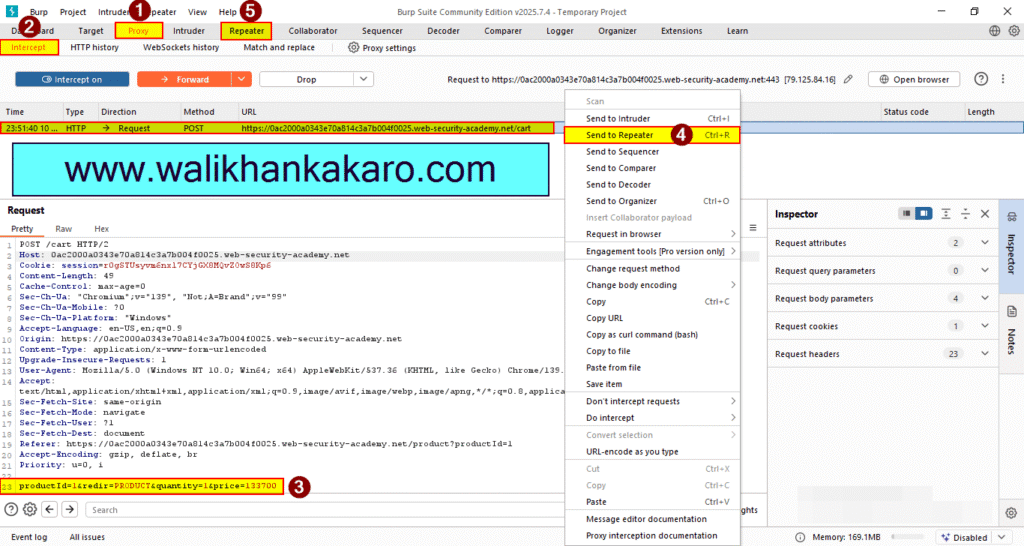Choose Change request method
1024x546 pixels.
point(652,268)
